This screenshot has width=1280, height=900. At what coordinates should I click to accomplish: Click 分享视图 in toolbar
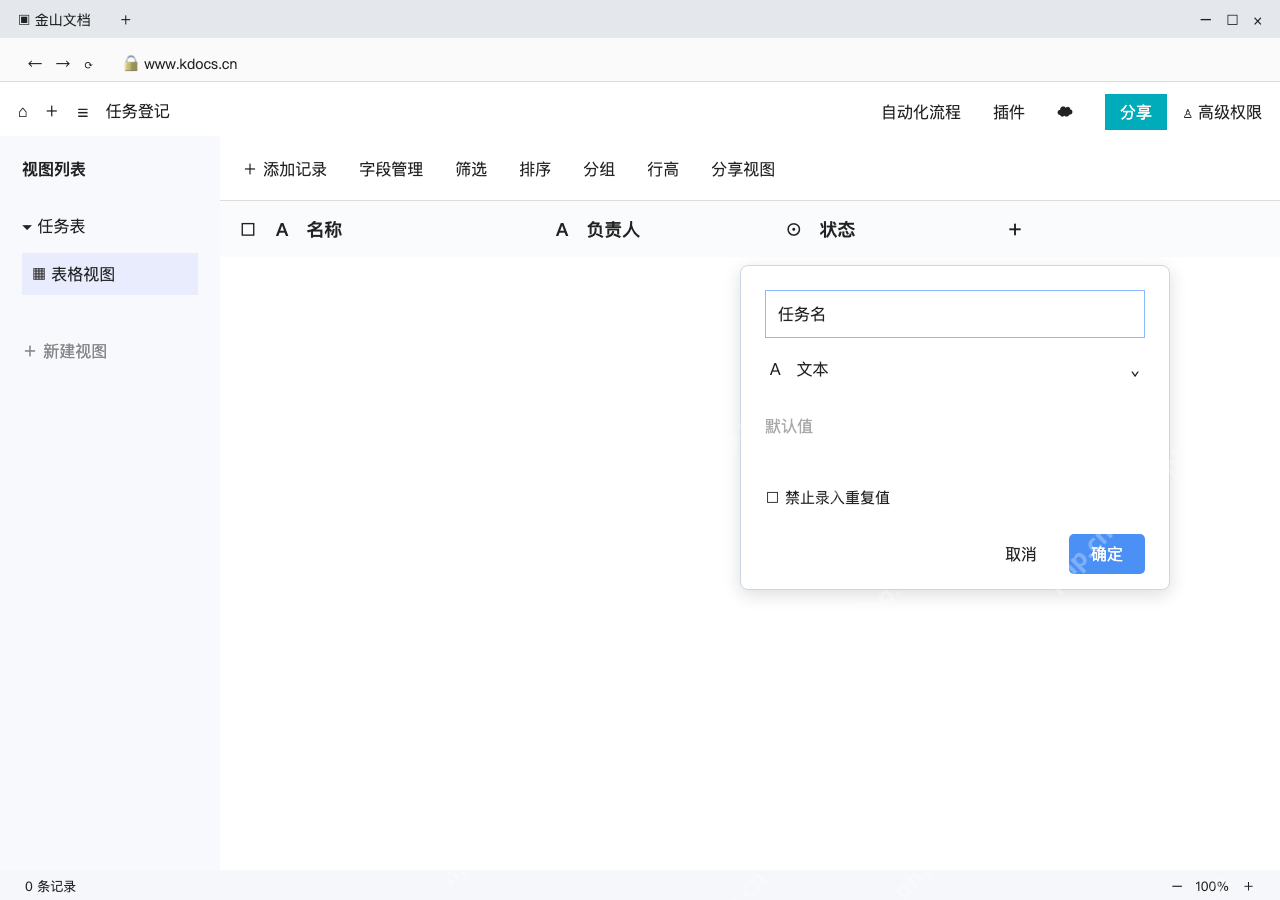[743, 169]
